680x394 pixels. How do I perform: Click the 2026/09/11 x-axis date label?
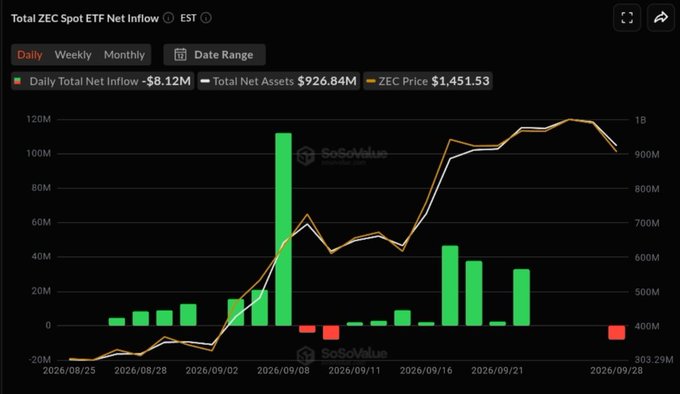pos(354,371)
